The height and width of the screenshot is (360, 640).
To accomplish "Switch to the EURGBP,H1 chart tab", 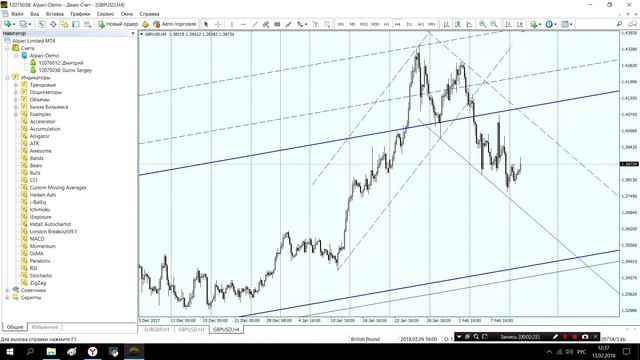I will pos(157,329).
